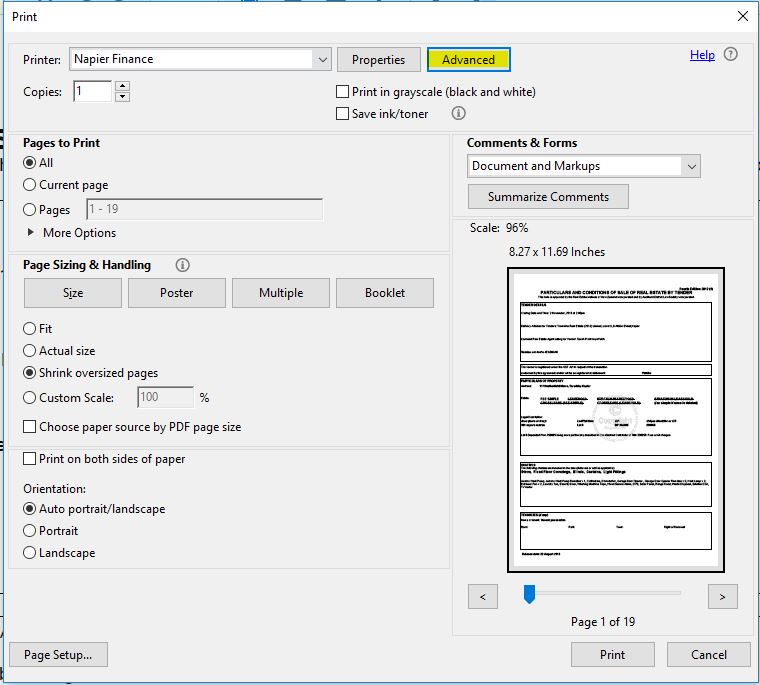
Task: Go to next preview page arrow
Action: tap(722, 597)
